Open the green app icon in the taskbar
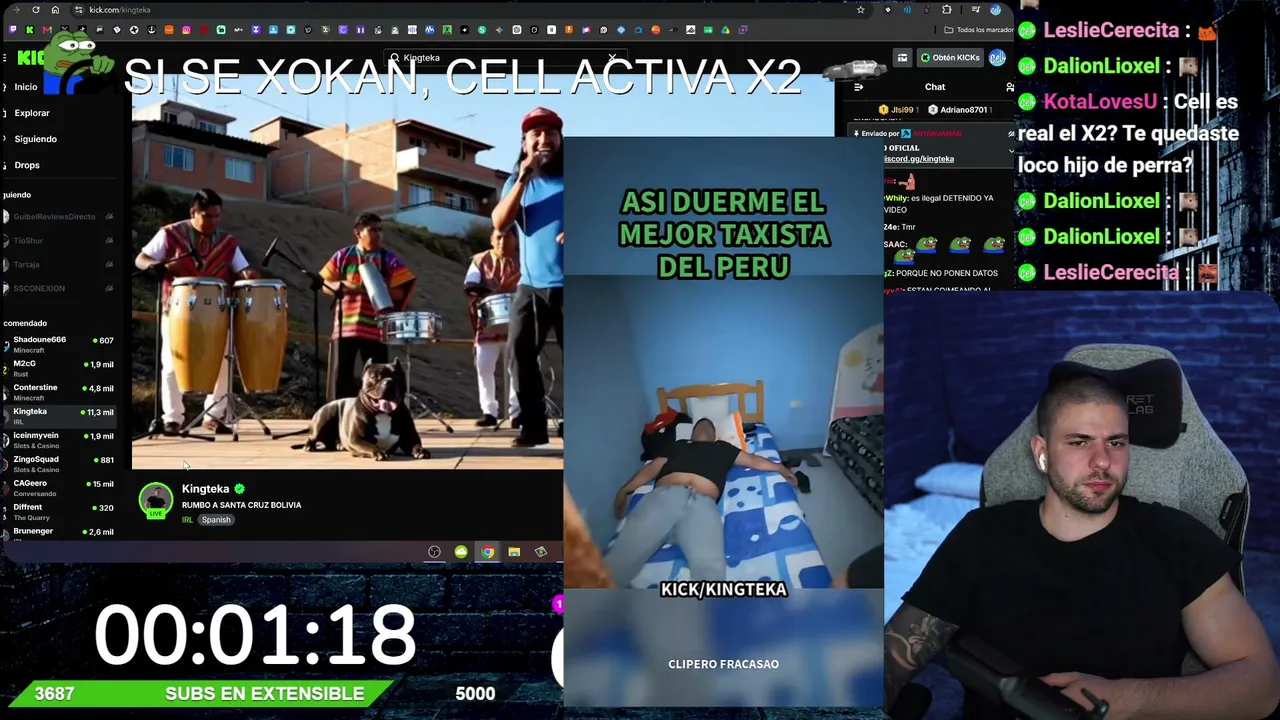Screen dimensions: 1280x720 pyautogui.click(x=461, y=552)
